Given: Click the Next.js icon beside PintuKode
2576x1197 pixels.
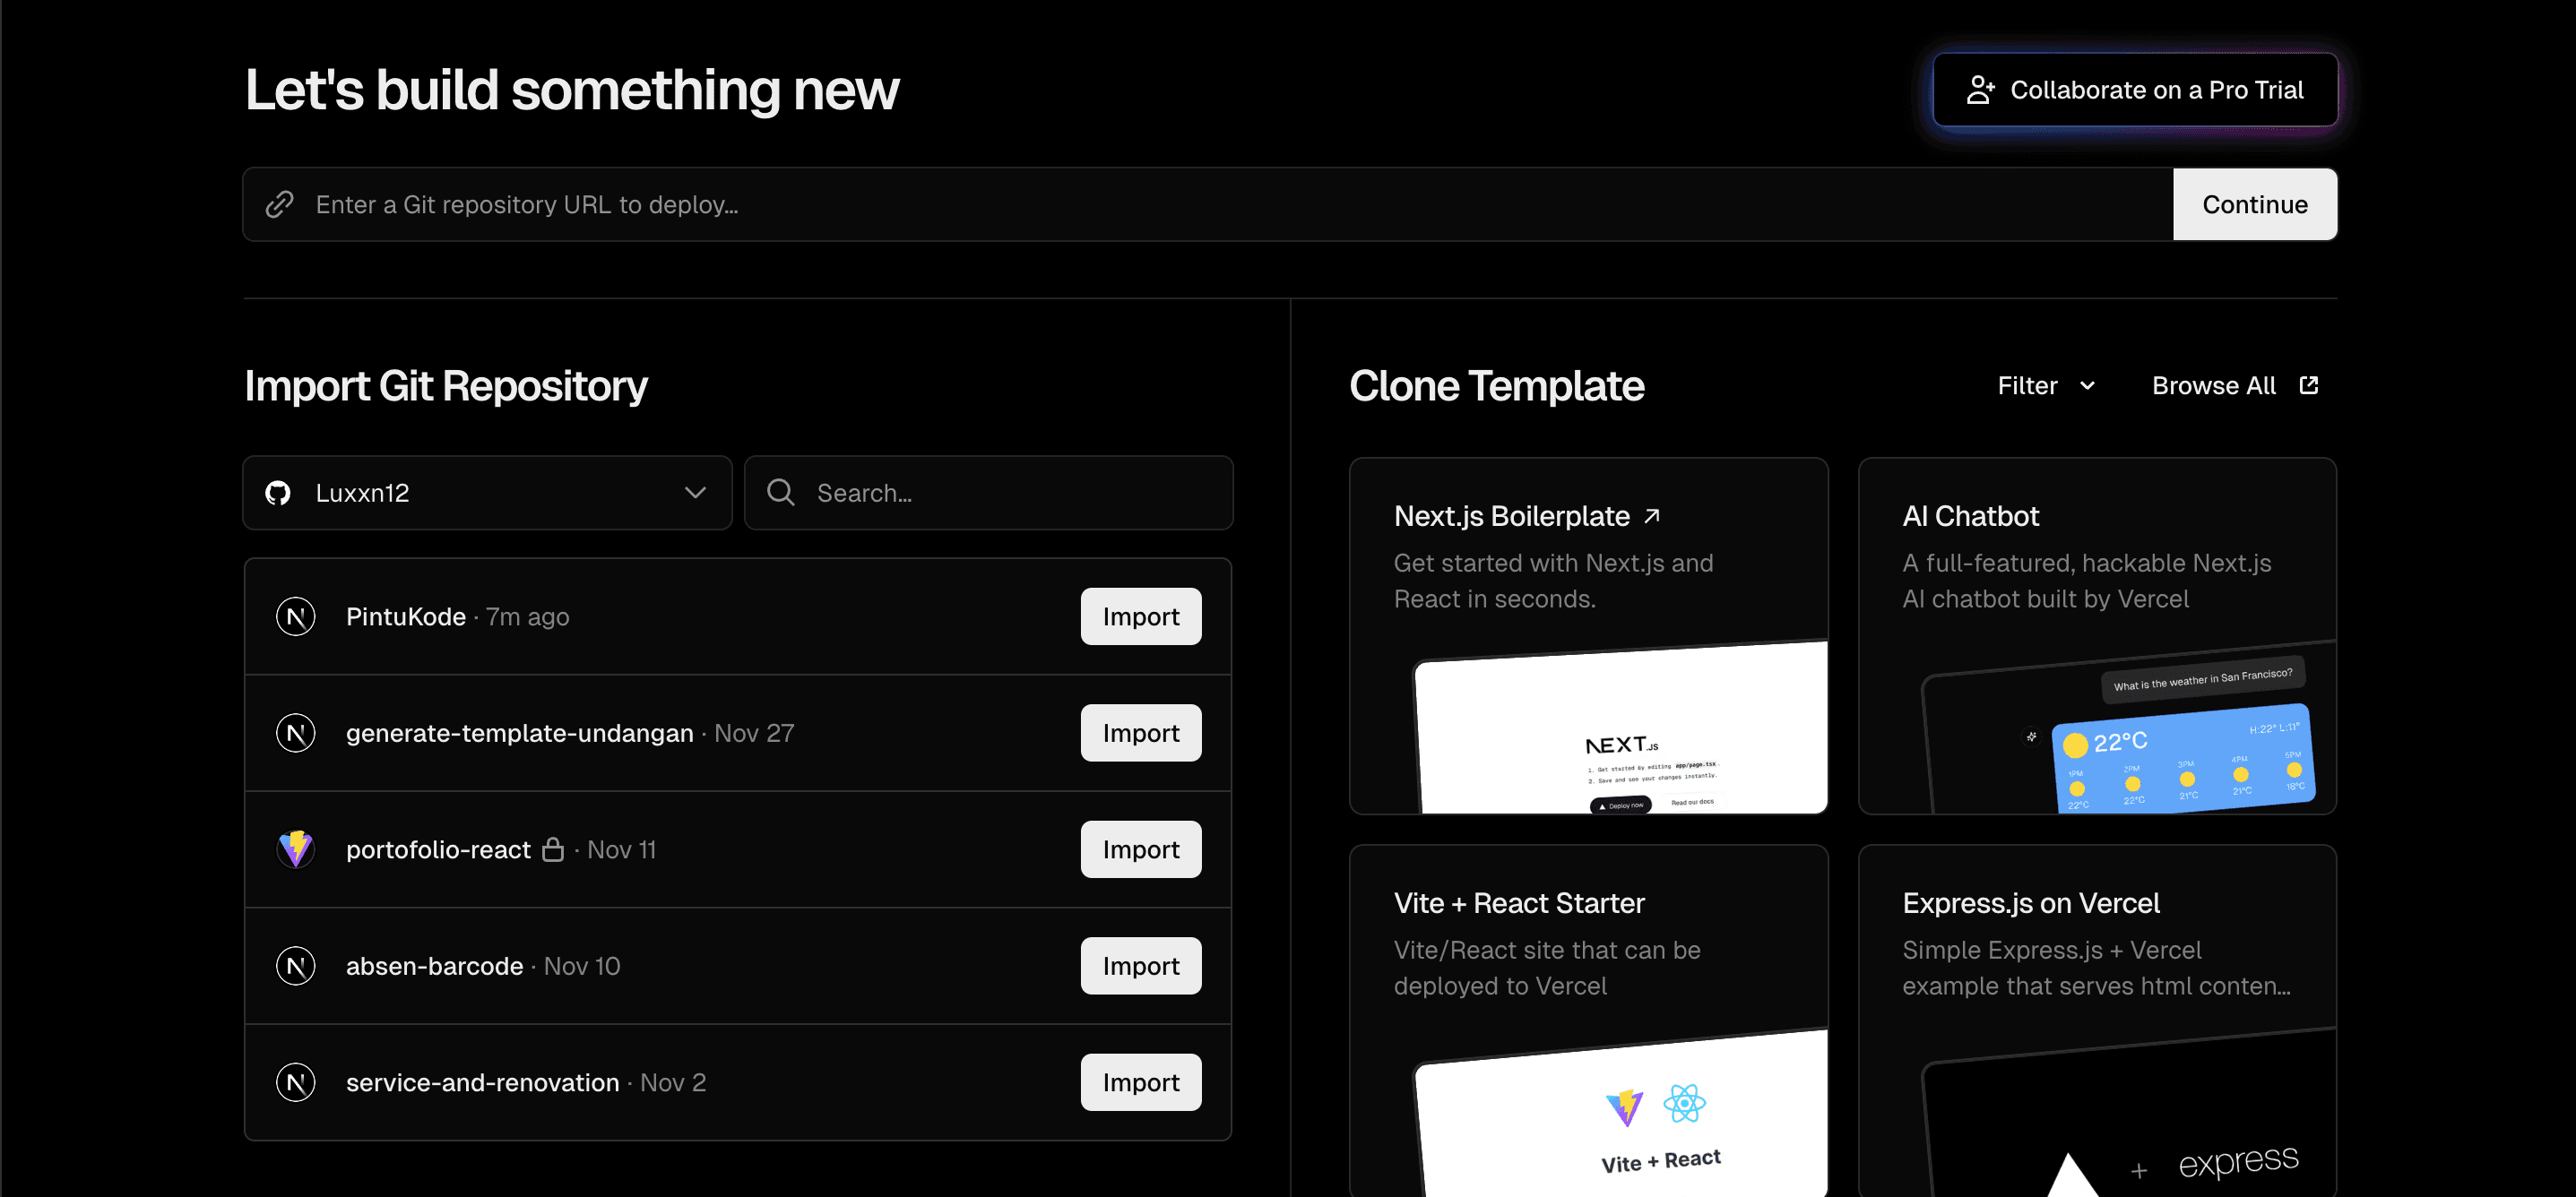Looking at the screenshot, I should (x=295, y=616).
